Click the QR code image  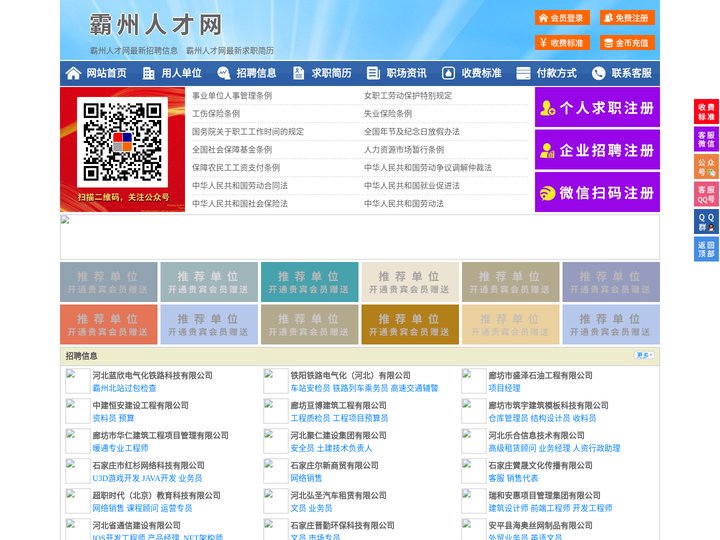coord(122,142)
